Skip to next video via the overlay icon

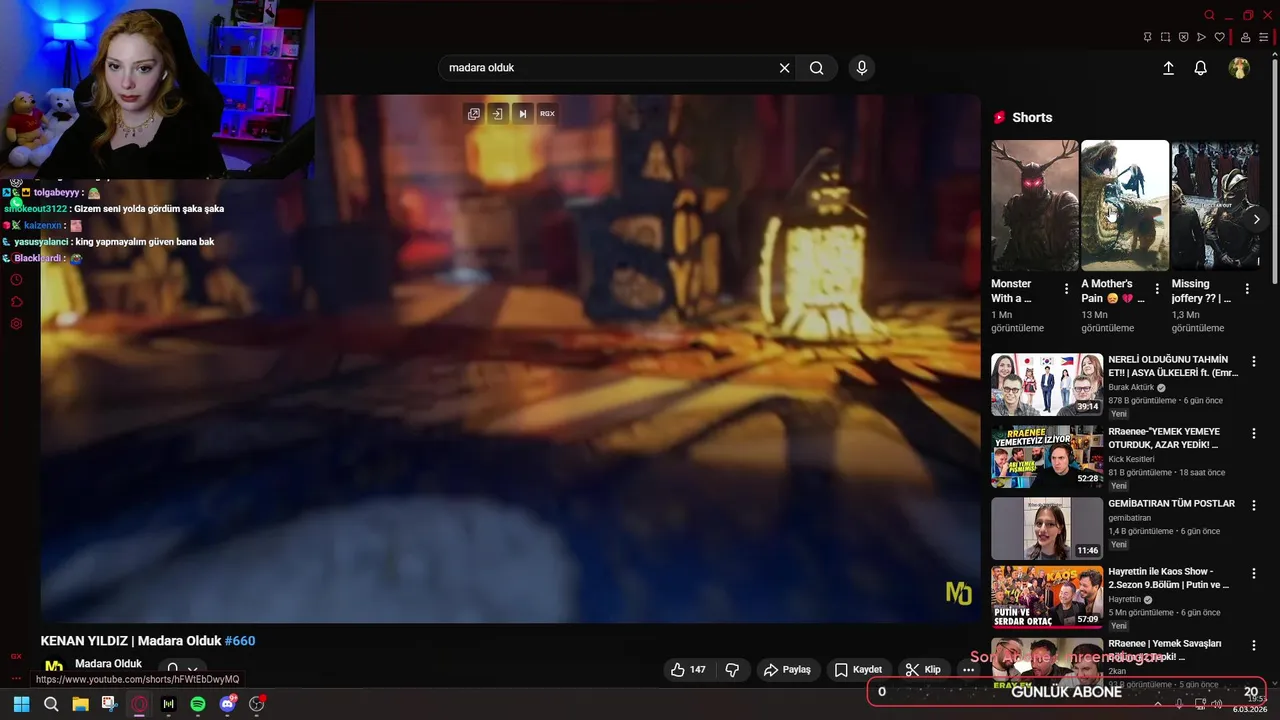click(x=522, y=114)
